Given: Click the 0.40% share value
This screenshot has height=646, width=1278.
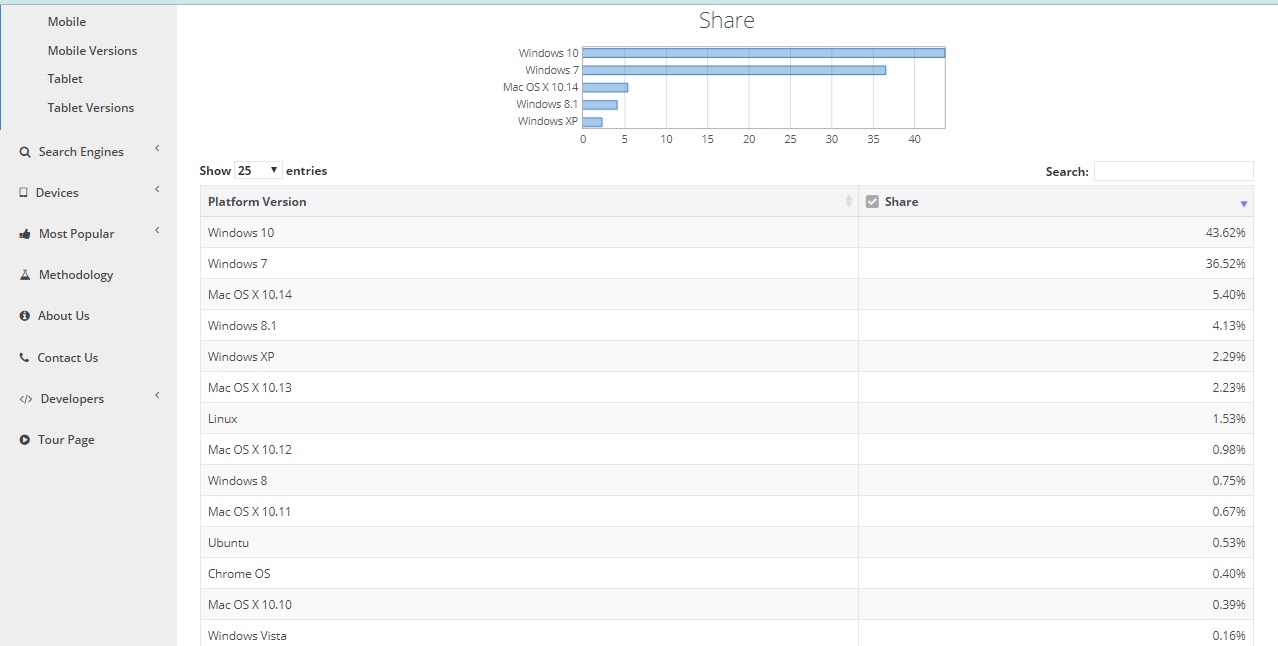Looking at the screenshot, I should [1229, 574].
